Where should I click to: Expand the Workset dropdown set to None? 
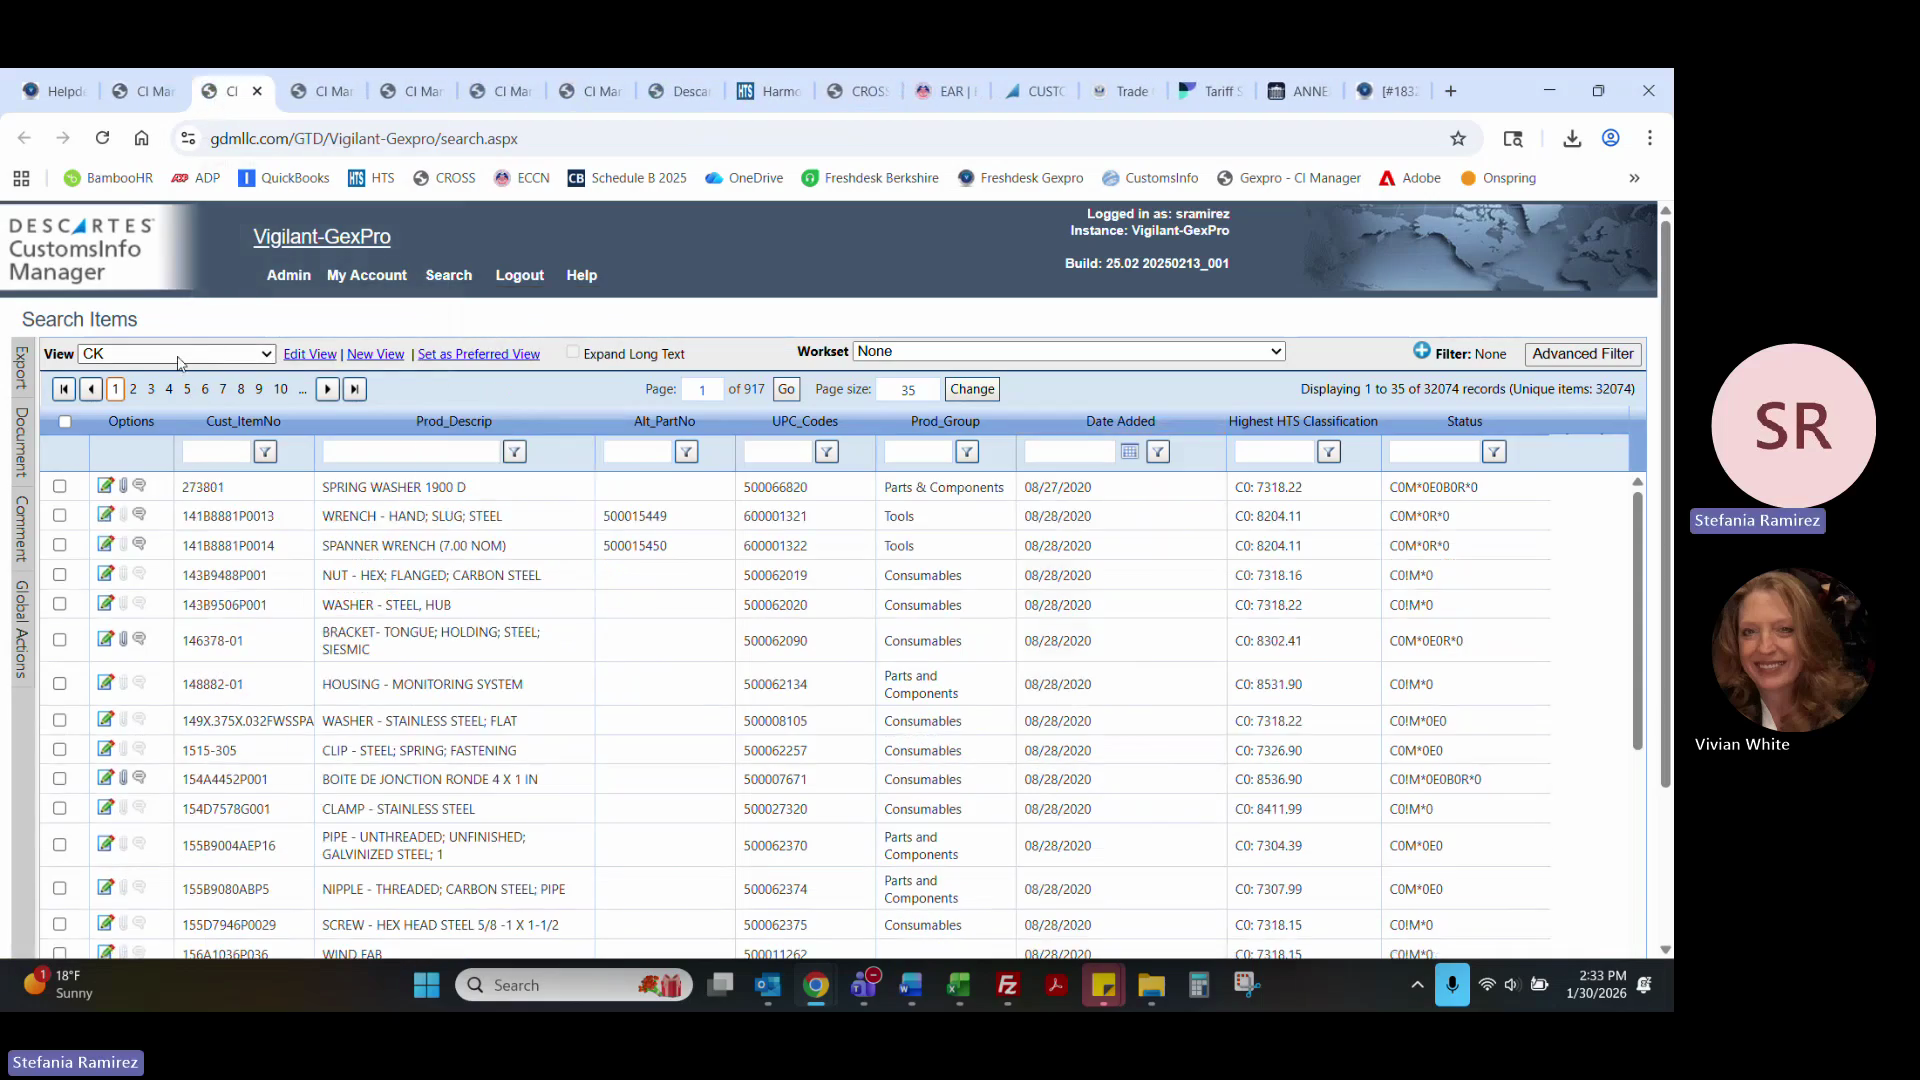(x=1068, y=352)
